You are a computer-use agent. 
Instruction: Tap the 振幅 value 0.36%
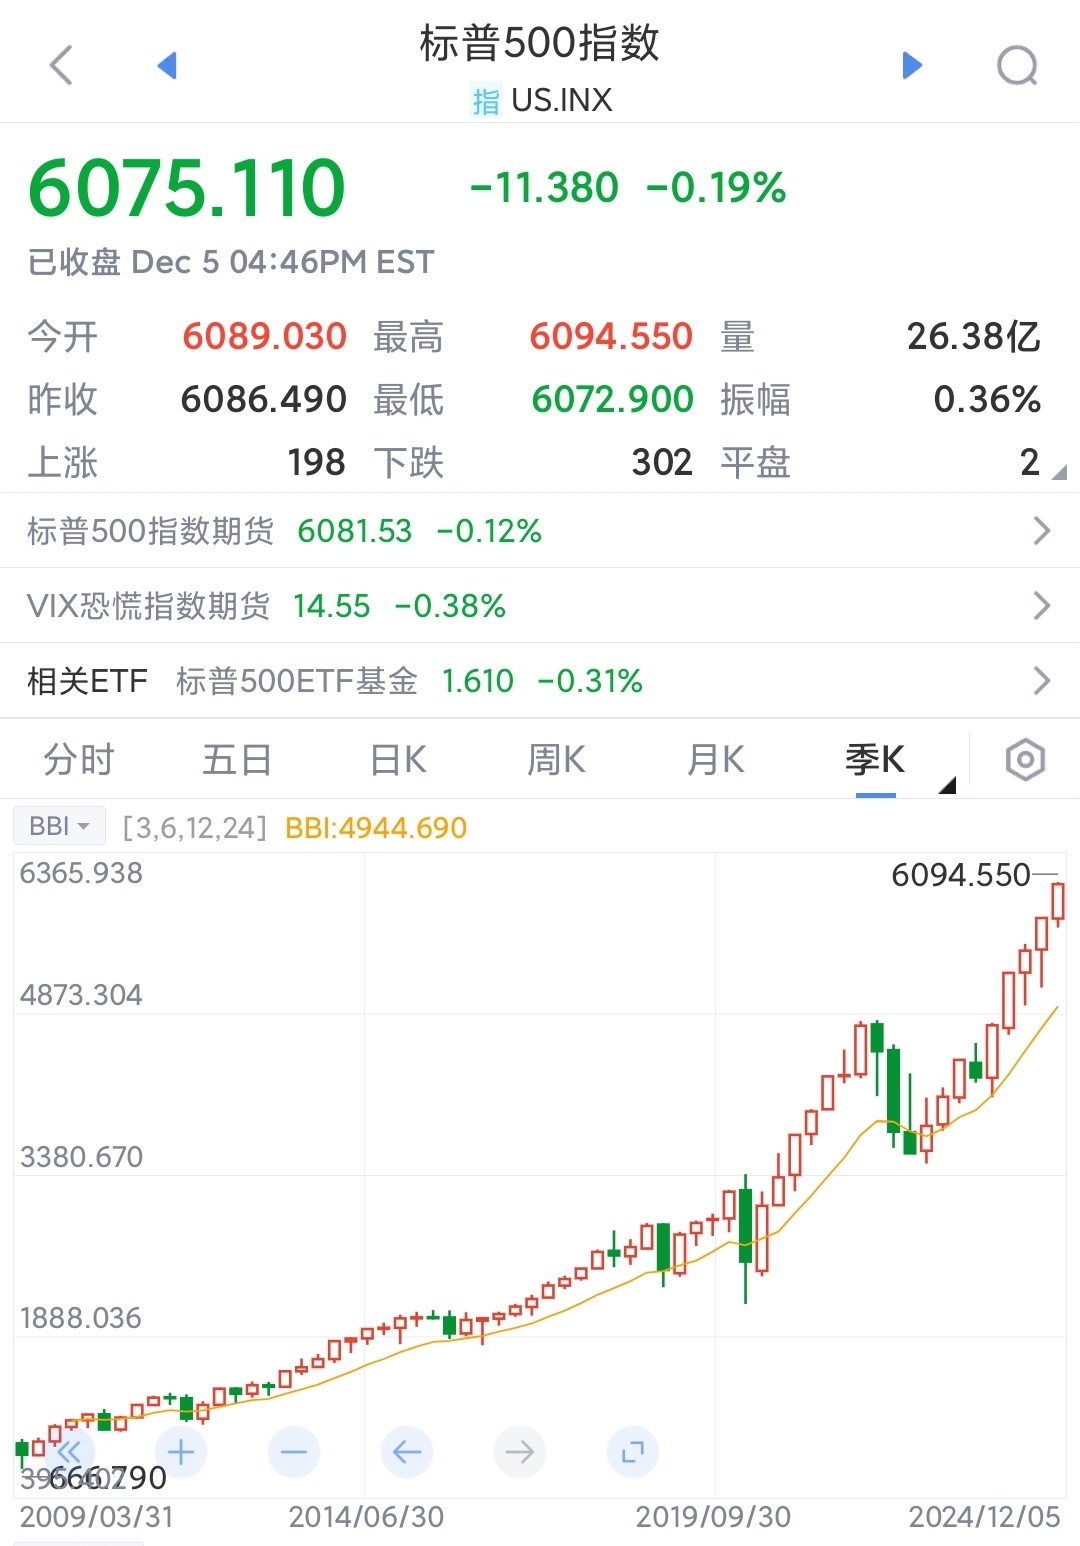point(987,399)
